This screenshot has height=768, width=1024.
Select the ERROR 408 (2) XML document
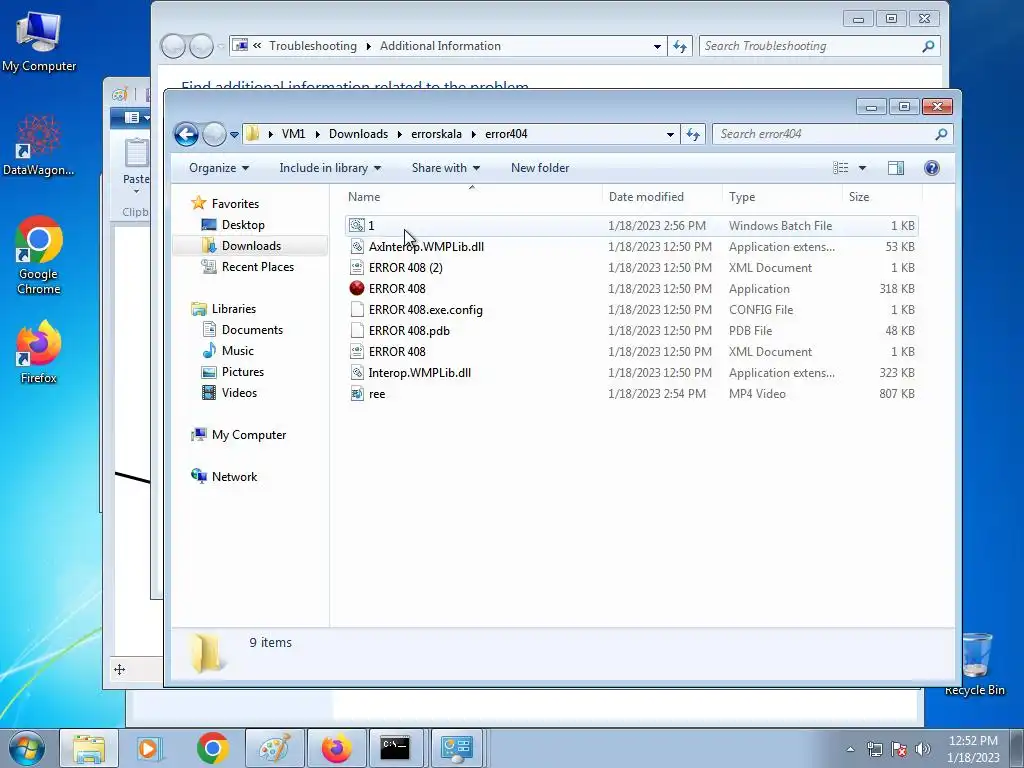click(631, 268)
